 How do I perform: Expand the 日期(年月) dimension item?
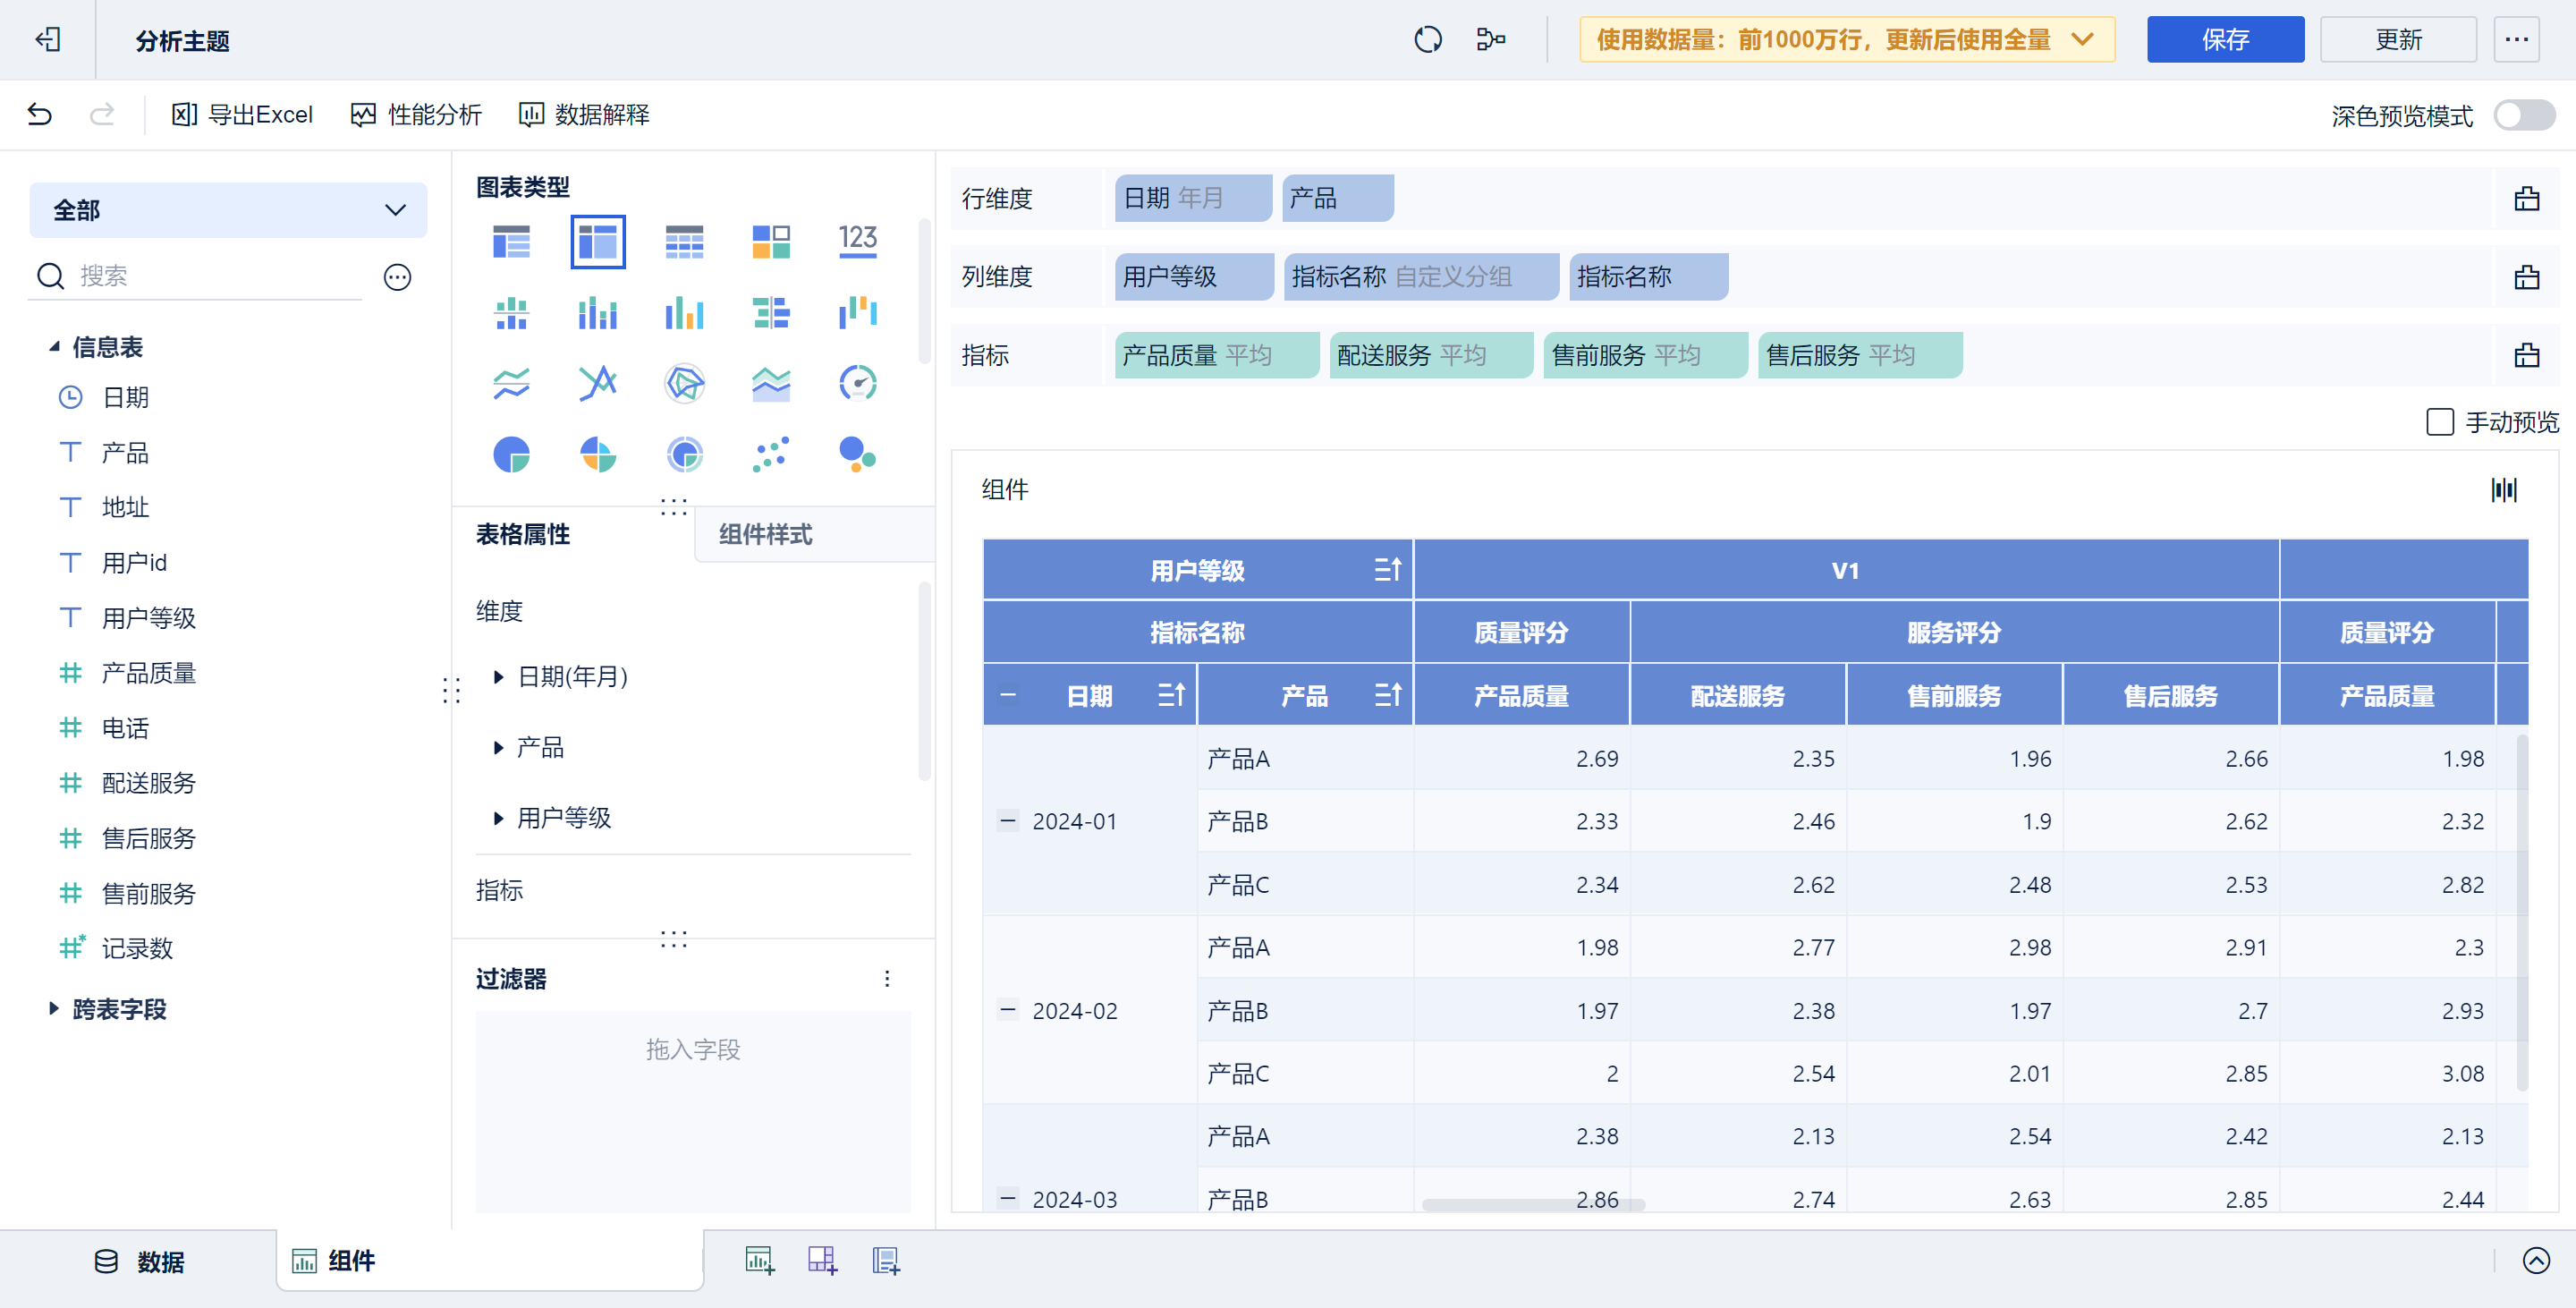[x=498, y=677]
